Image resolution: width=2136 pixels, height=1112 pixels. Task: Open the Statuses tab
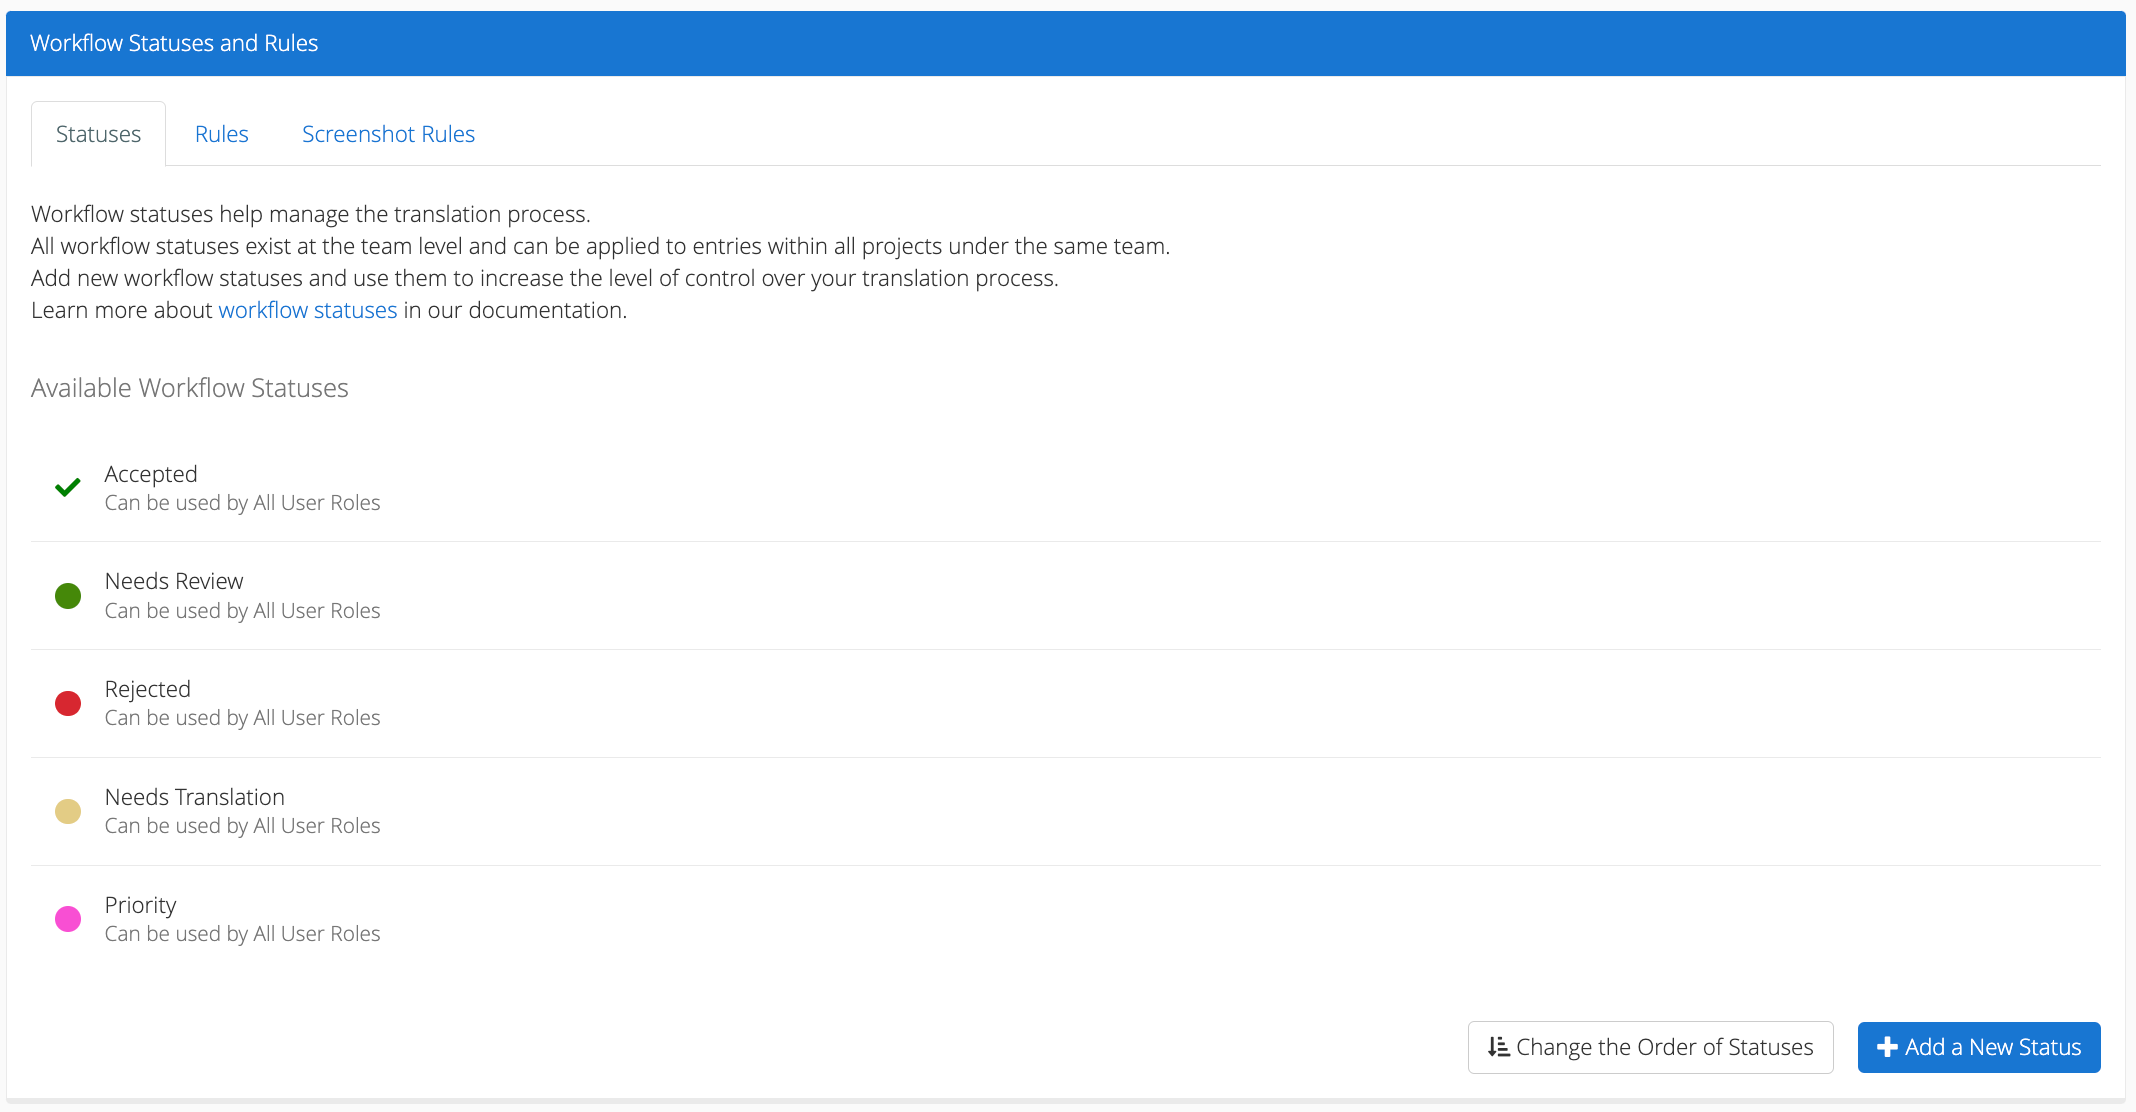[98, 134]
